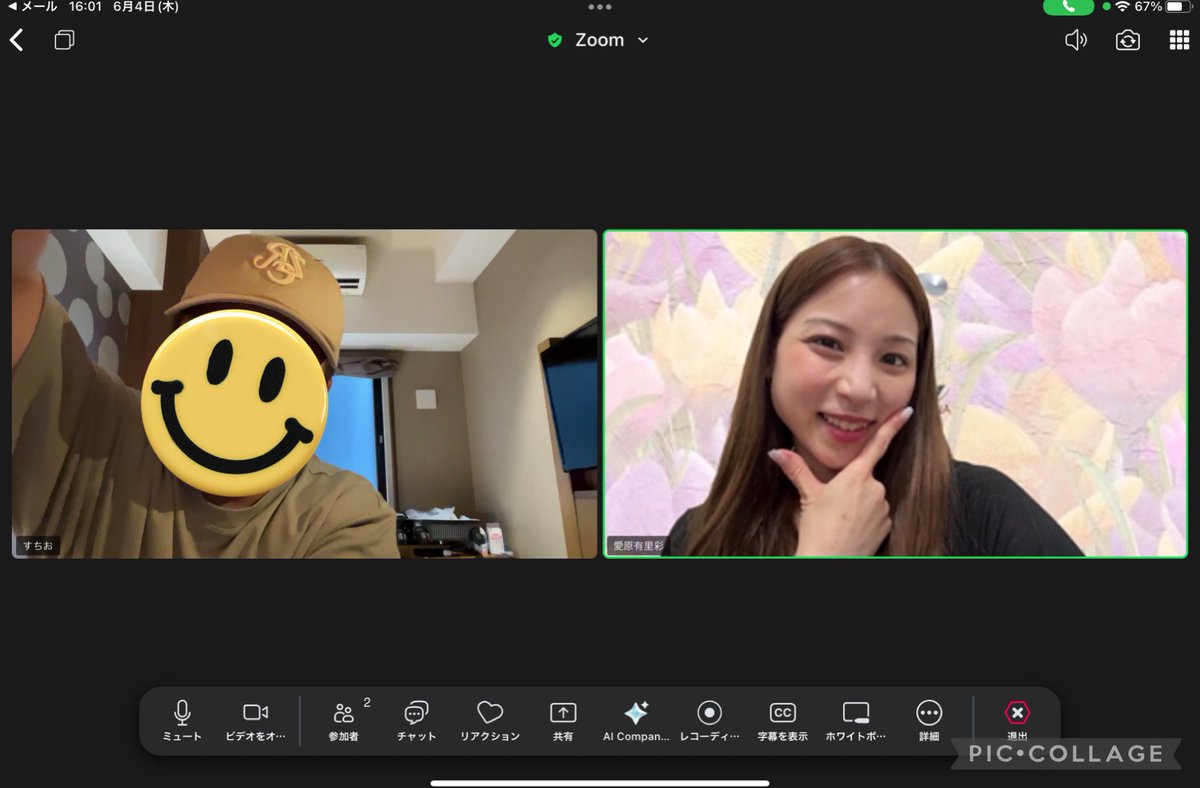The image size is (1200, 788).
Task: Start recording with レコーディング button
Action: pyautogui.click(x=710, y=721)
